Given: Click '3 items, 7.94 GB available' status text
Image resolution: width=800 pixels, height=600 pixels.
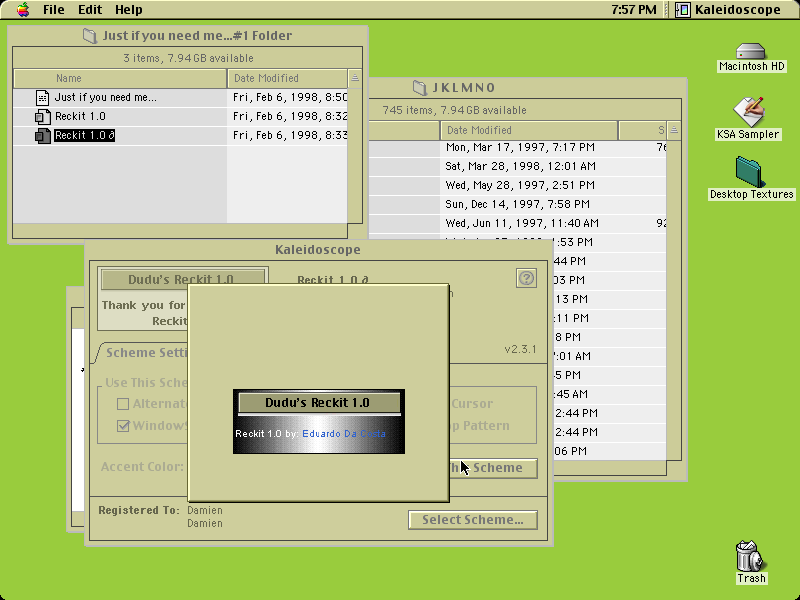Looking at the screenshot, I should tap(188, 58).
